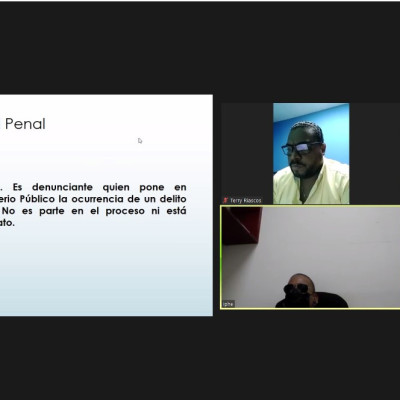Click the red shelf in the lower video

pyautogui.click(x=242, y=225)
